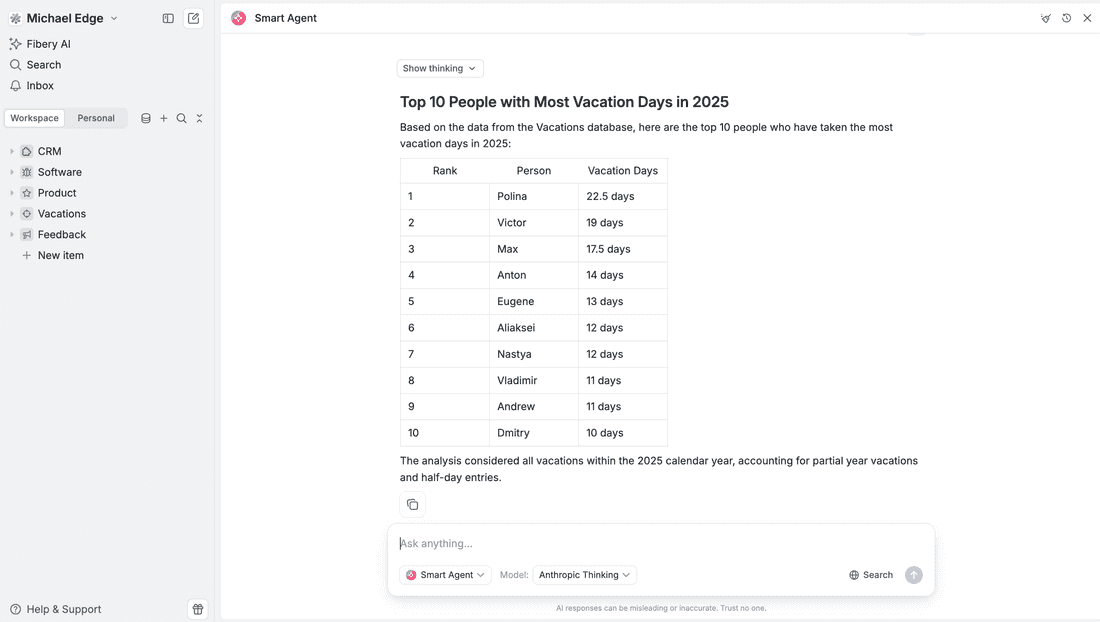Click the sidebar search magnifier icon
The image size is (1100, 622).
(x=181, y=118)
